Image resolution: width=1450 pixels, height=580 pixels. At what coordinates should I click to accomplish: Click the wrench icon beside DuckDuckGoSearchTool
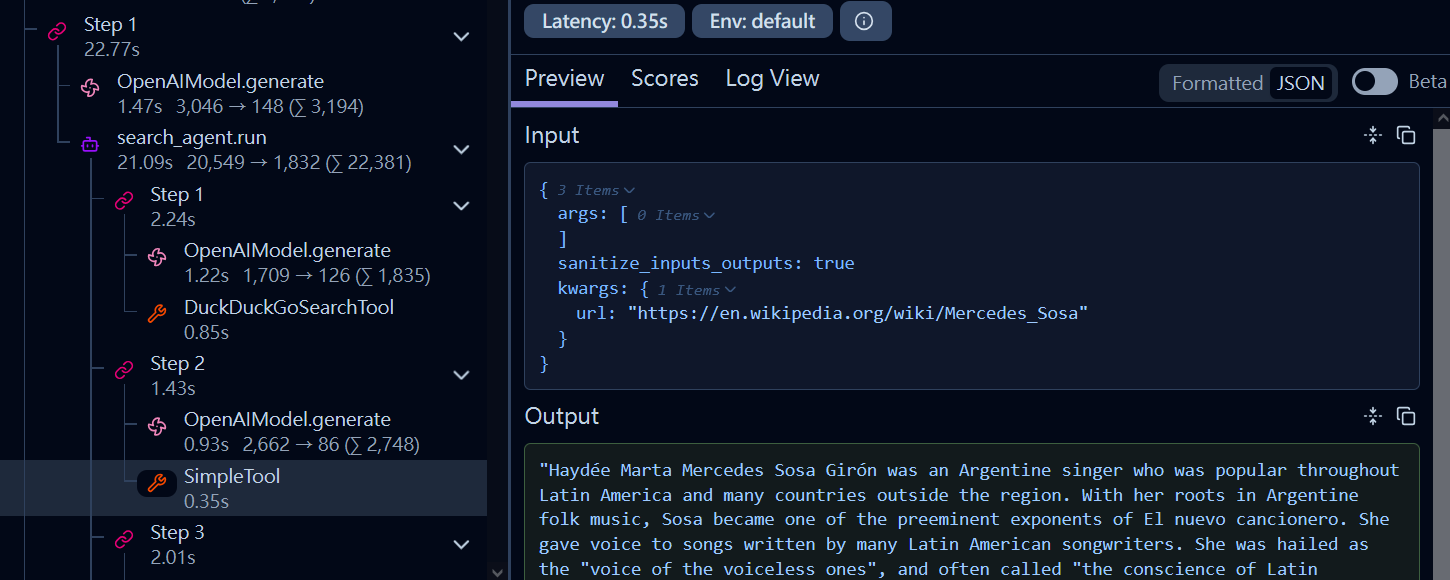[157, 314]
